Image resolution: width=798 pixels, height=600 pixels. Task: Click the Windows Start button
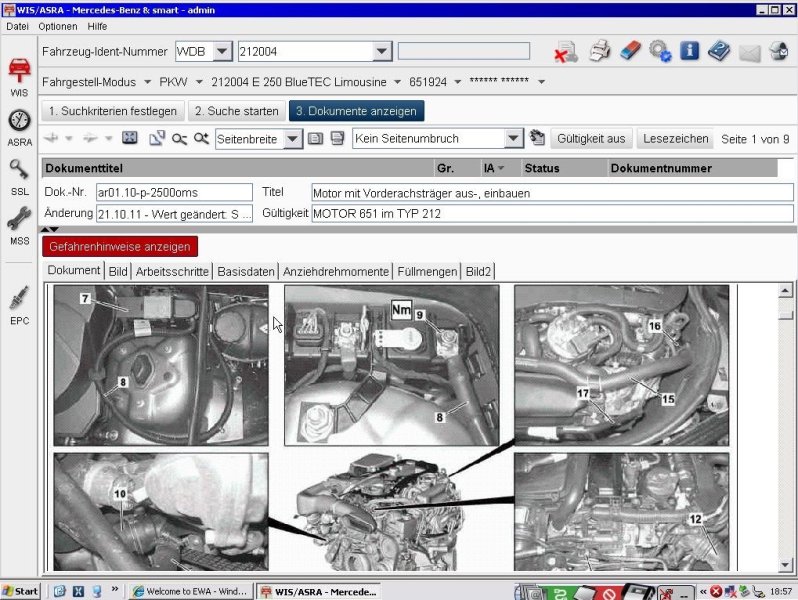pos(20,591)
